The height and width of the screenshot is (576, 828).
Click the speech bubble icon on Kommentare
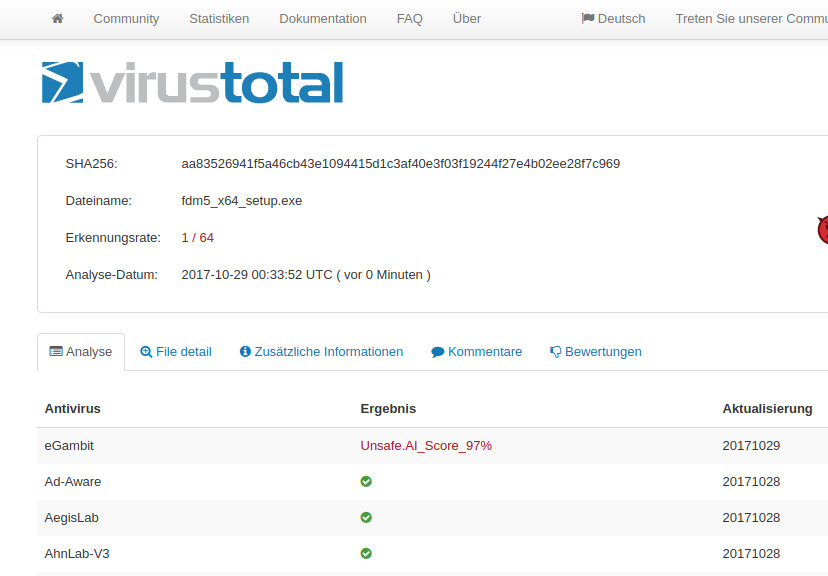coord(437,352)
